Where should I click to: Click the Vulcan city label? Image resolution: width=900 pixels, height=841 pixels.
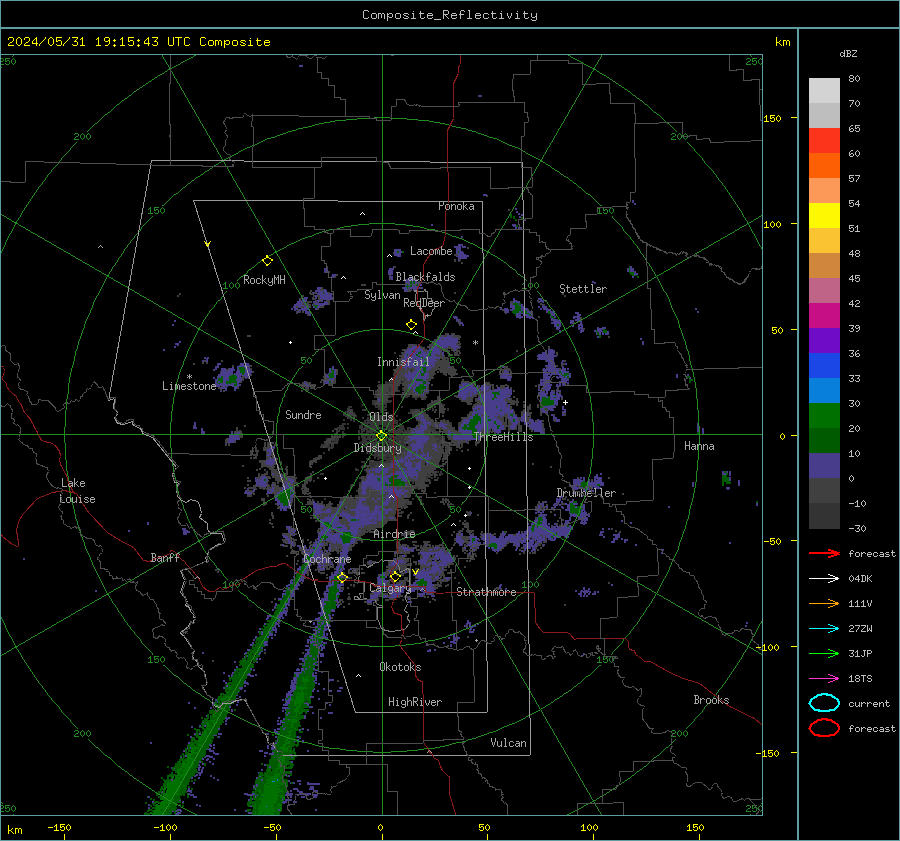coord(508,743)
